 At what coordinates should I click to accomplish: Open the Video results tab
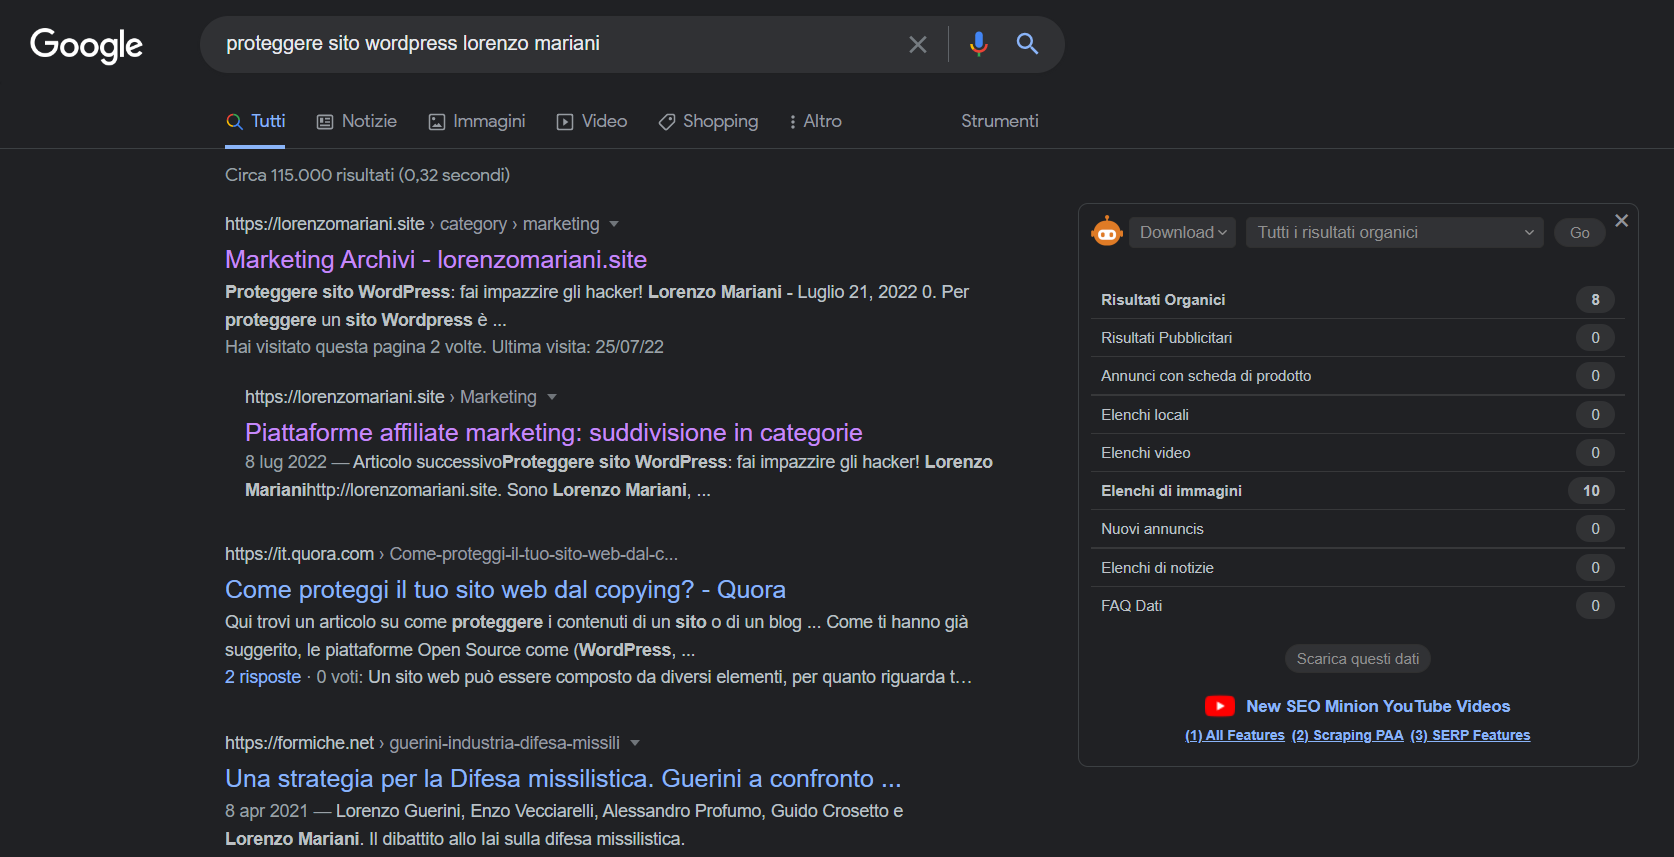tap(592, 121)
